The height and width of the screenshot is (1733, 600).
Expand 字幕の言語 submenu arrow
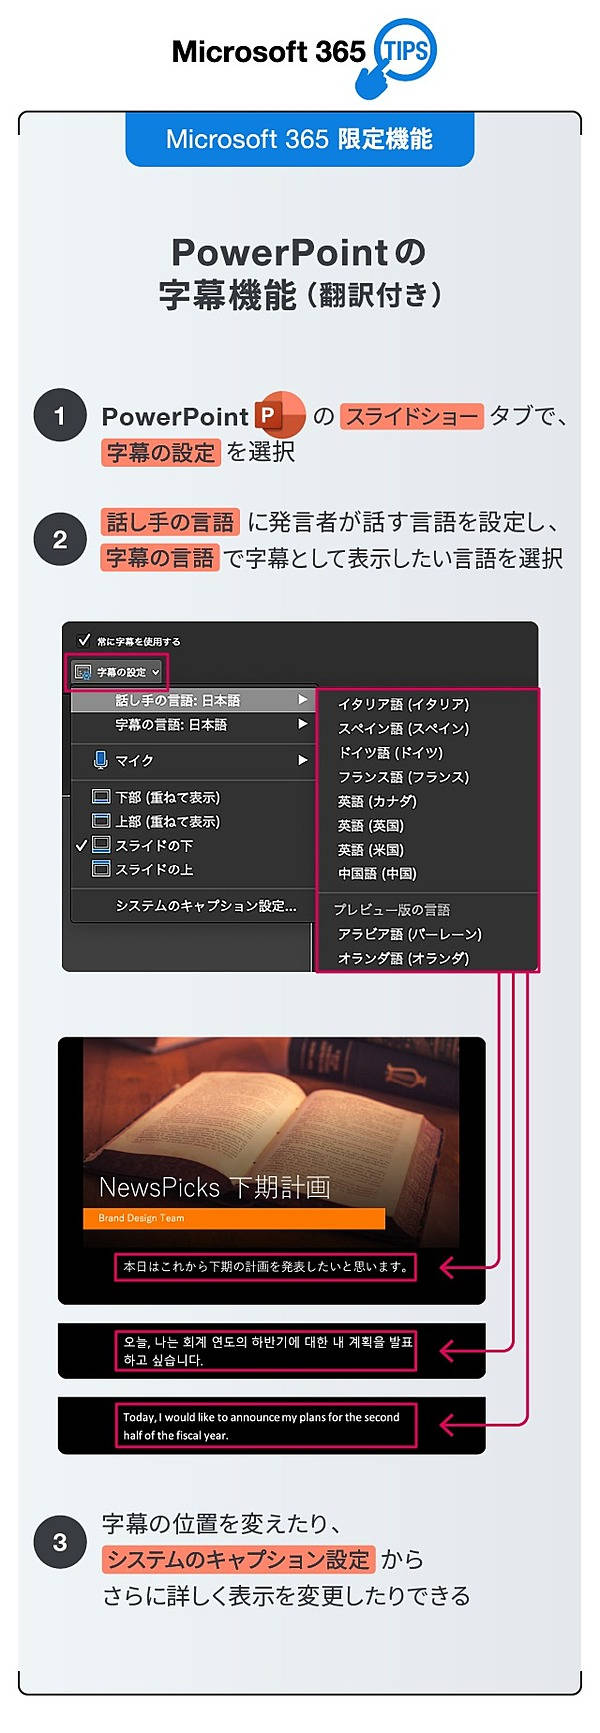[302, 724]
